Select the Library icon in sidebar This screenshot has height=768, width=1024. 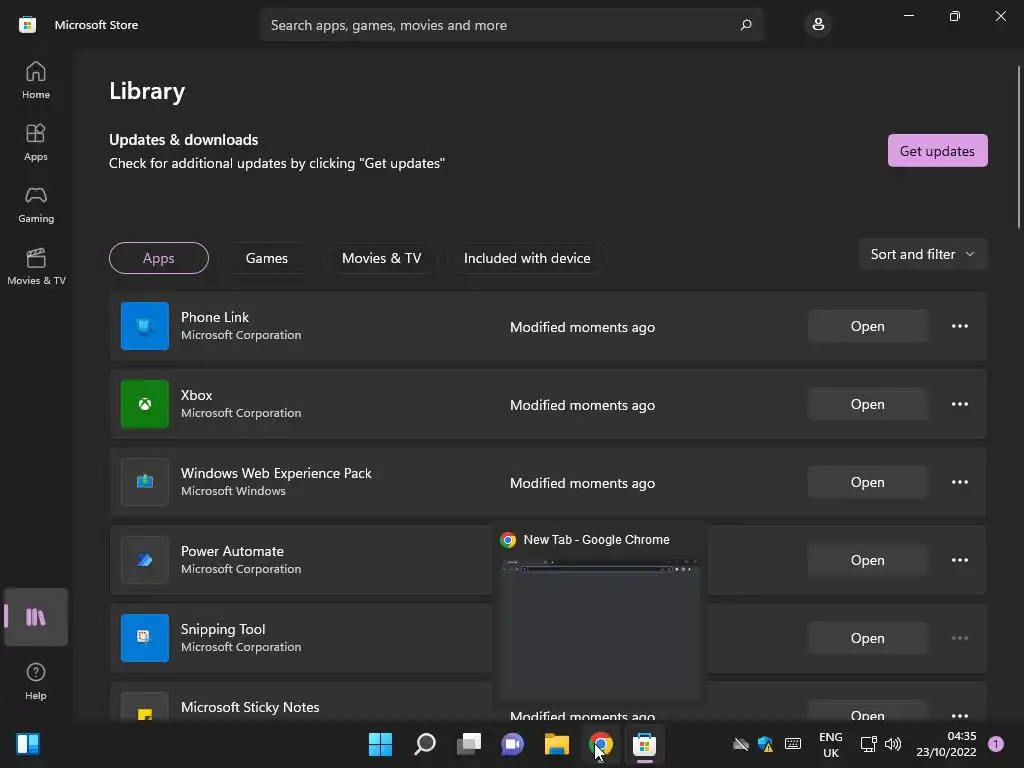(x=36, y=617)
